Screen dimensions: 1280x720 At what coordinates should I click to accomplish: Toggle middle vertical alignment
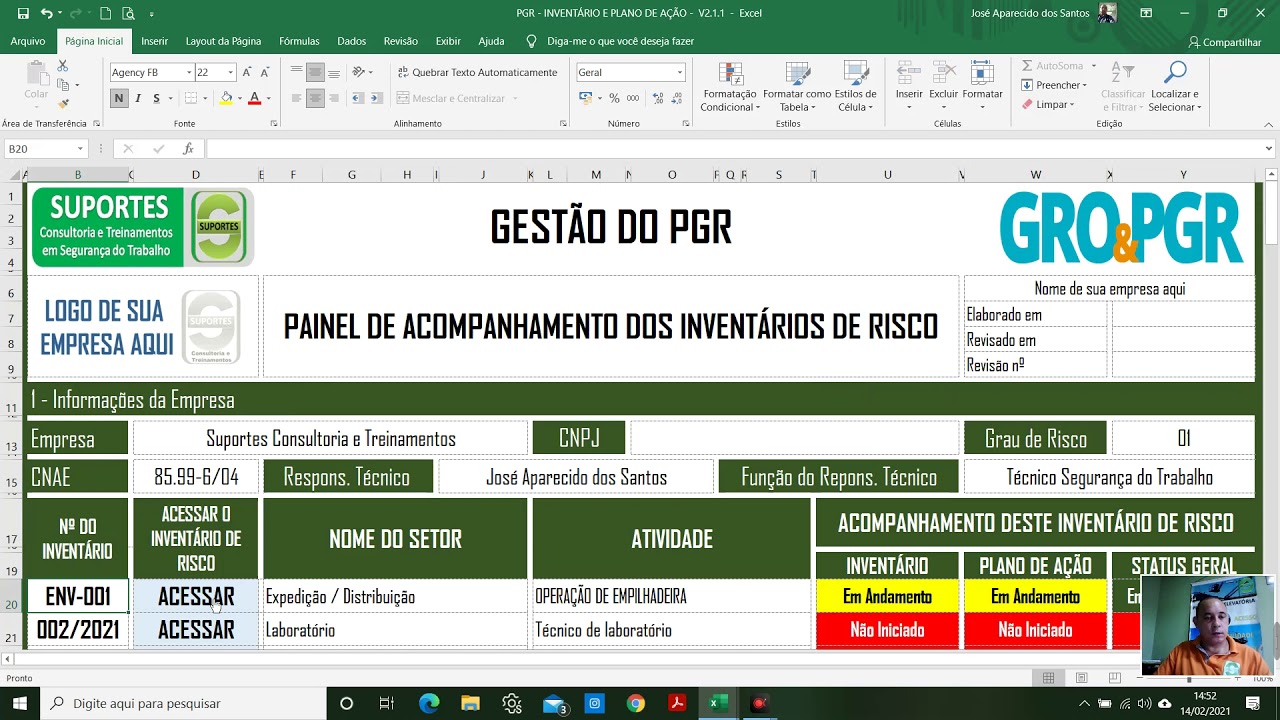[x=316, y=72]
